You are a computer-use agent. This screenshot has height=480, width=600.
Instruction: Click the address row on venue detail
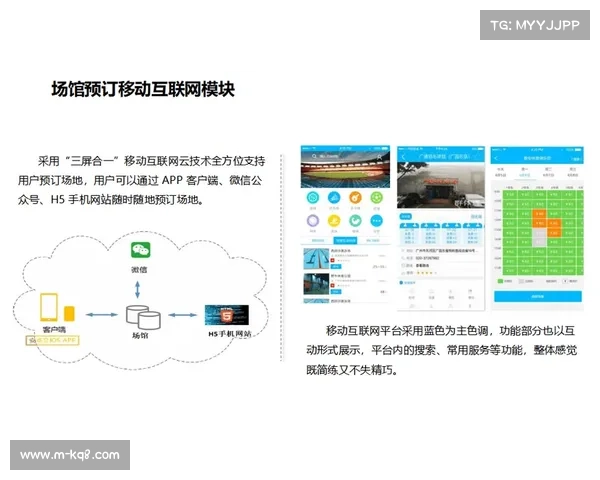[x=441, y=251]
